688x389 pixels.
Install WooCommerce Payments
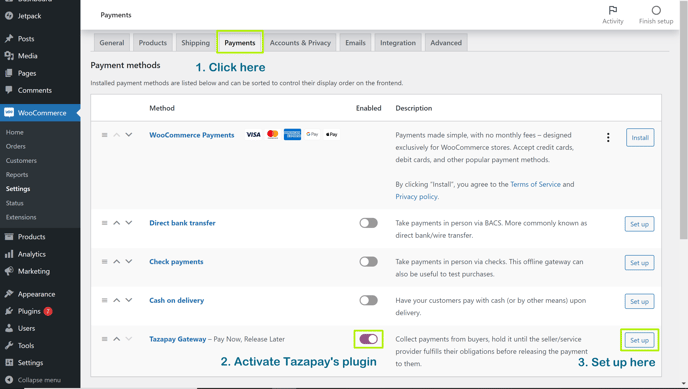(640, 138)
